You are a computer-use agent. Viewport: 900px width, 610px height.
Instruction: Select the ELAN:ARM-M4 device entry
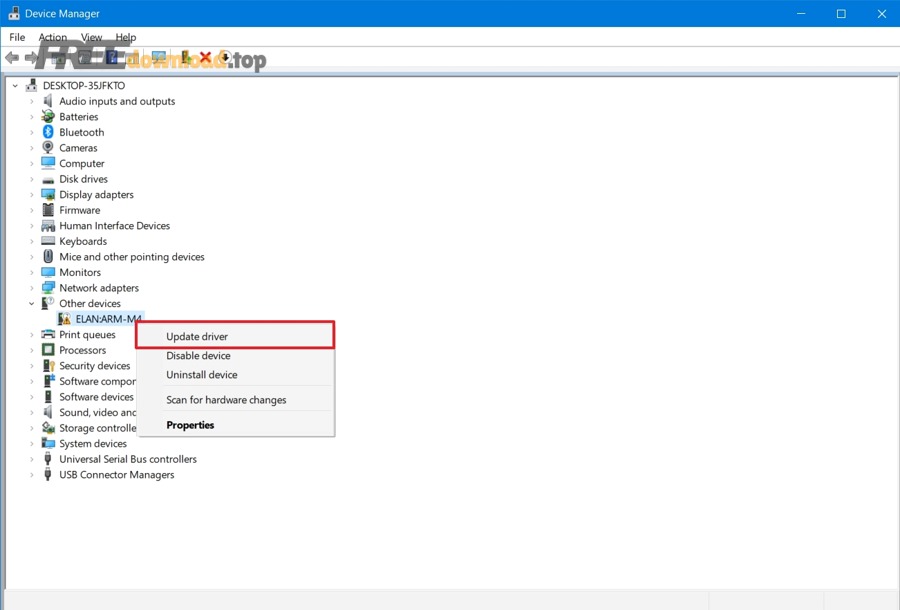coord(108,318)
